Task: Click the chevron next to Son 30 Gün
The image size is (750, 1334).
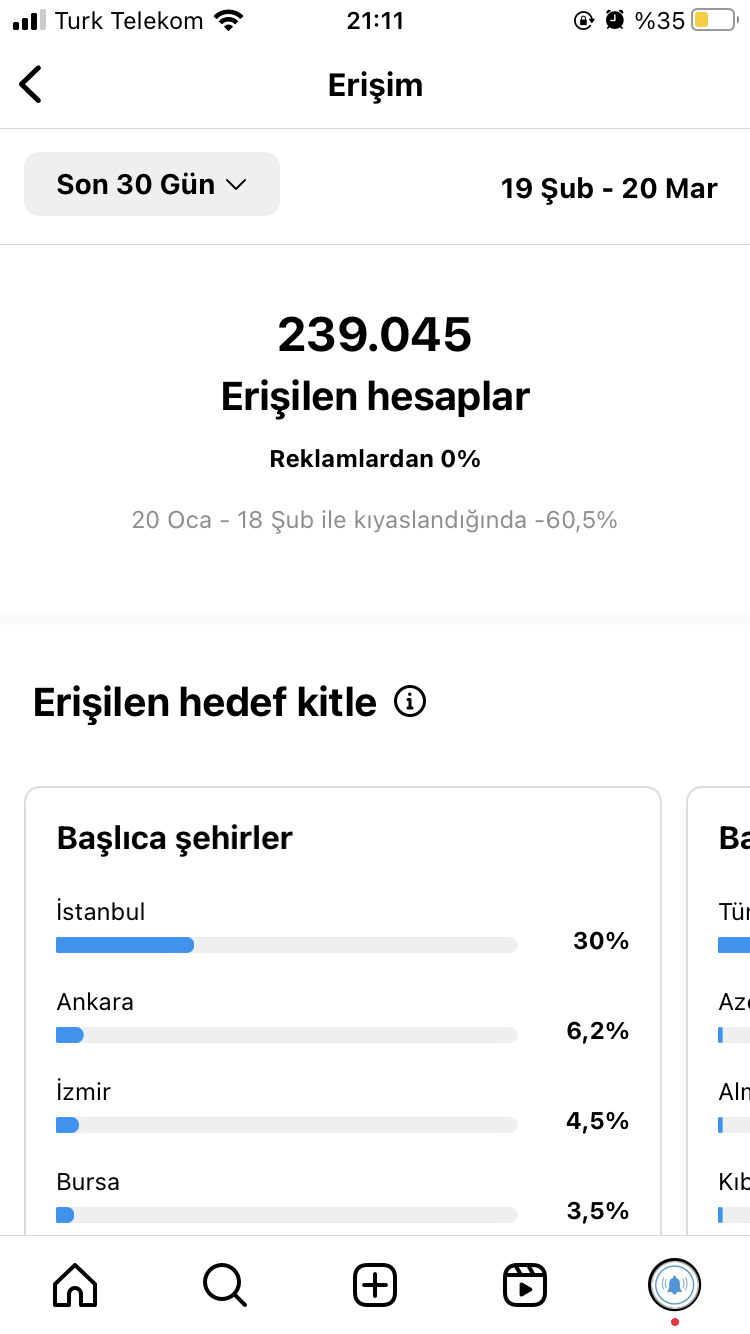Action: point(236,185)
